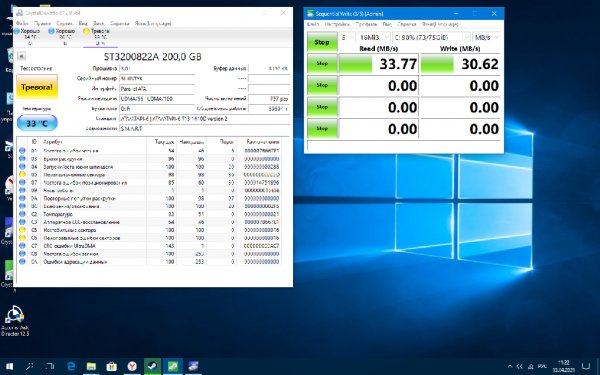Open Task View from taskbar
The image size is (600, 375).
50,366
